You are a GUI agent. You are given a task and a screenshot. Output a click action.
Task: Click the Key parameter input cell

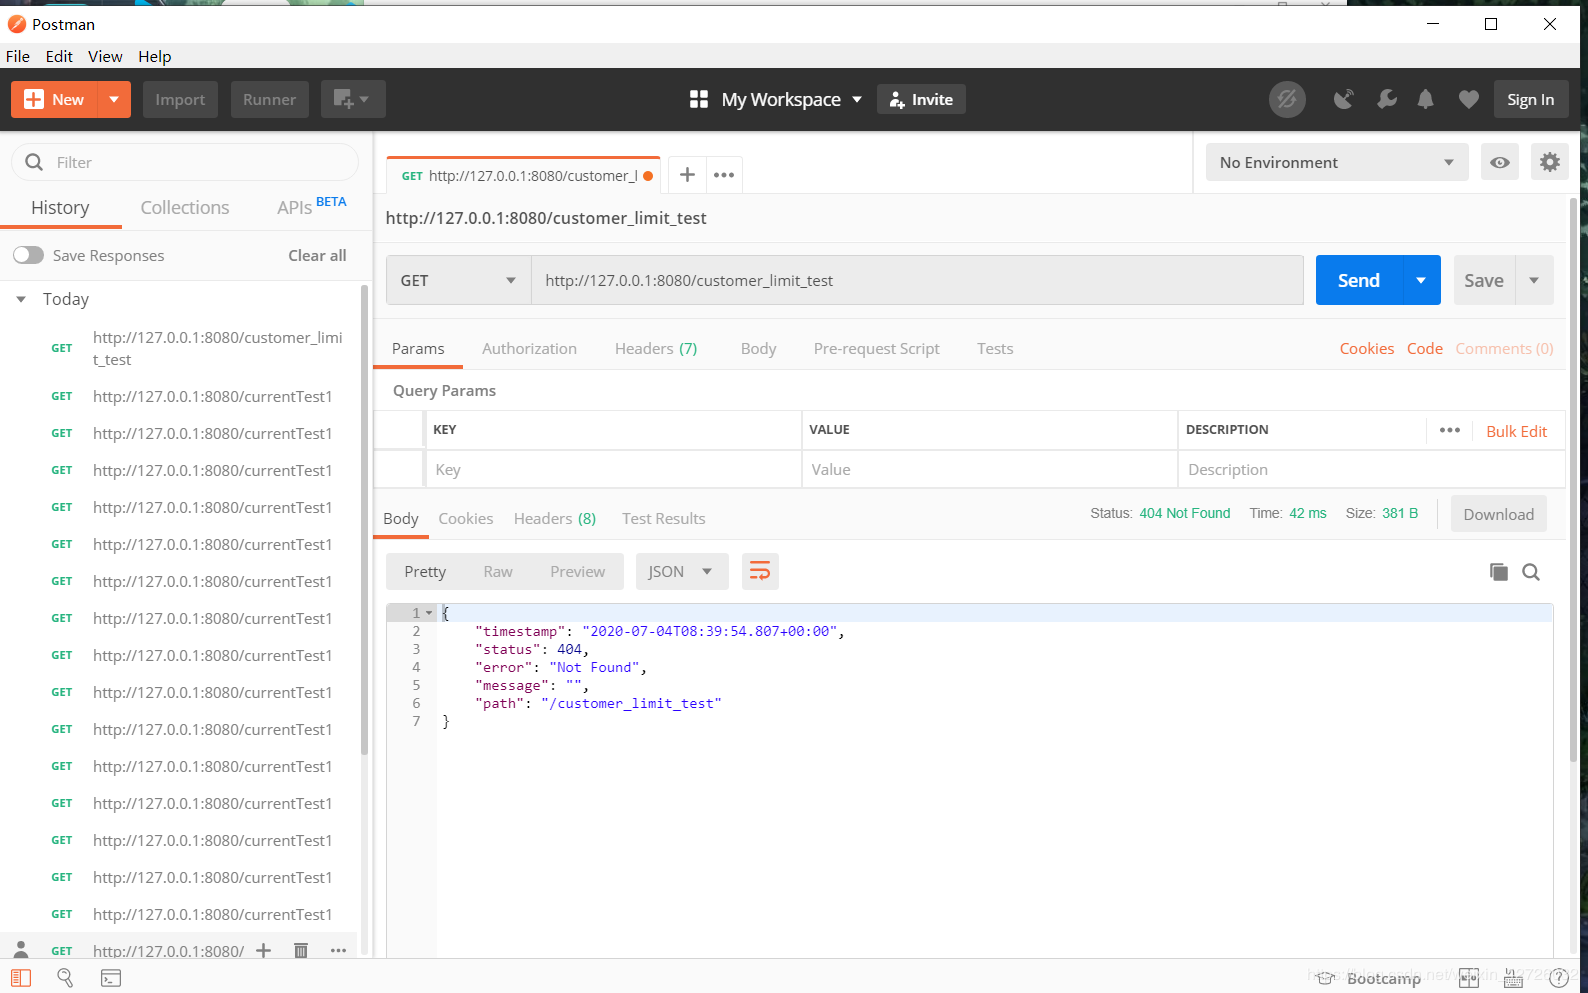tap(613, 469)
